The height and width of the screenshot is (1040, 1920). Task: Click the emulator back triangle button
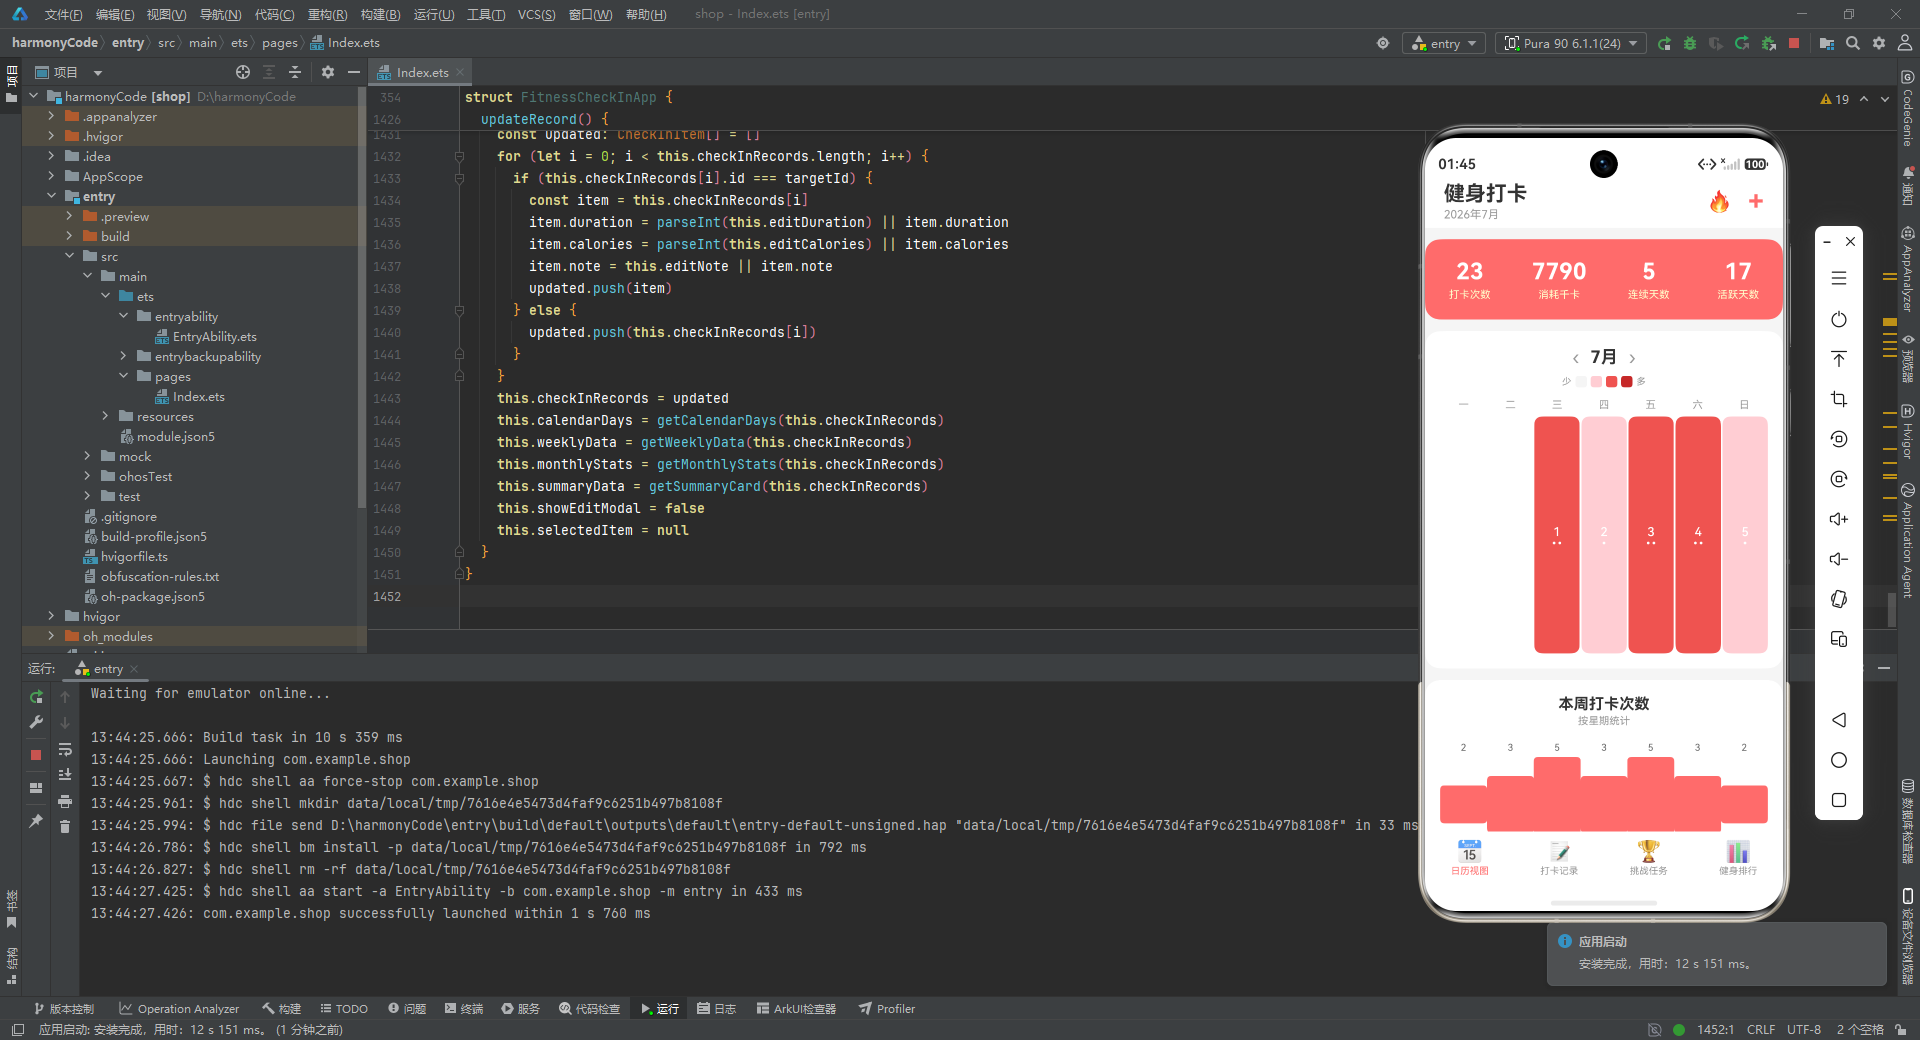[x=1839, y=720]
